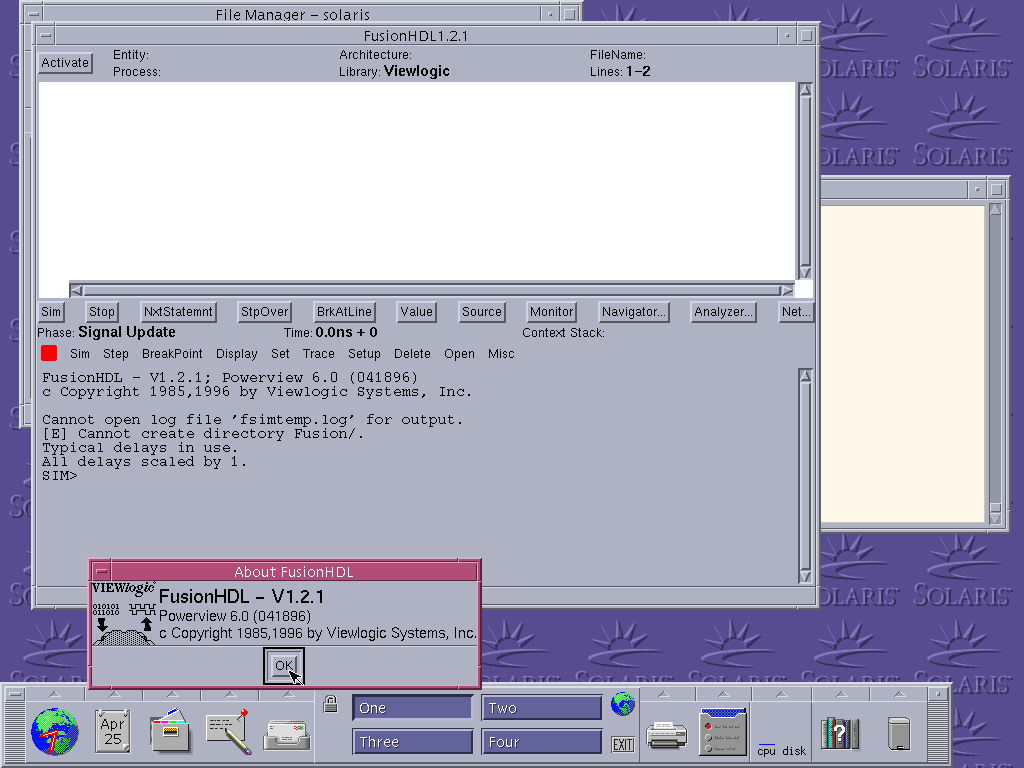Switch to workspace Four
This screenshot has width=1024, height=768.
542,742
